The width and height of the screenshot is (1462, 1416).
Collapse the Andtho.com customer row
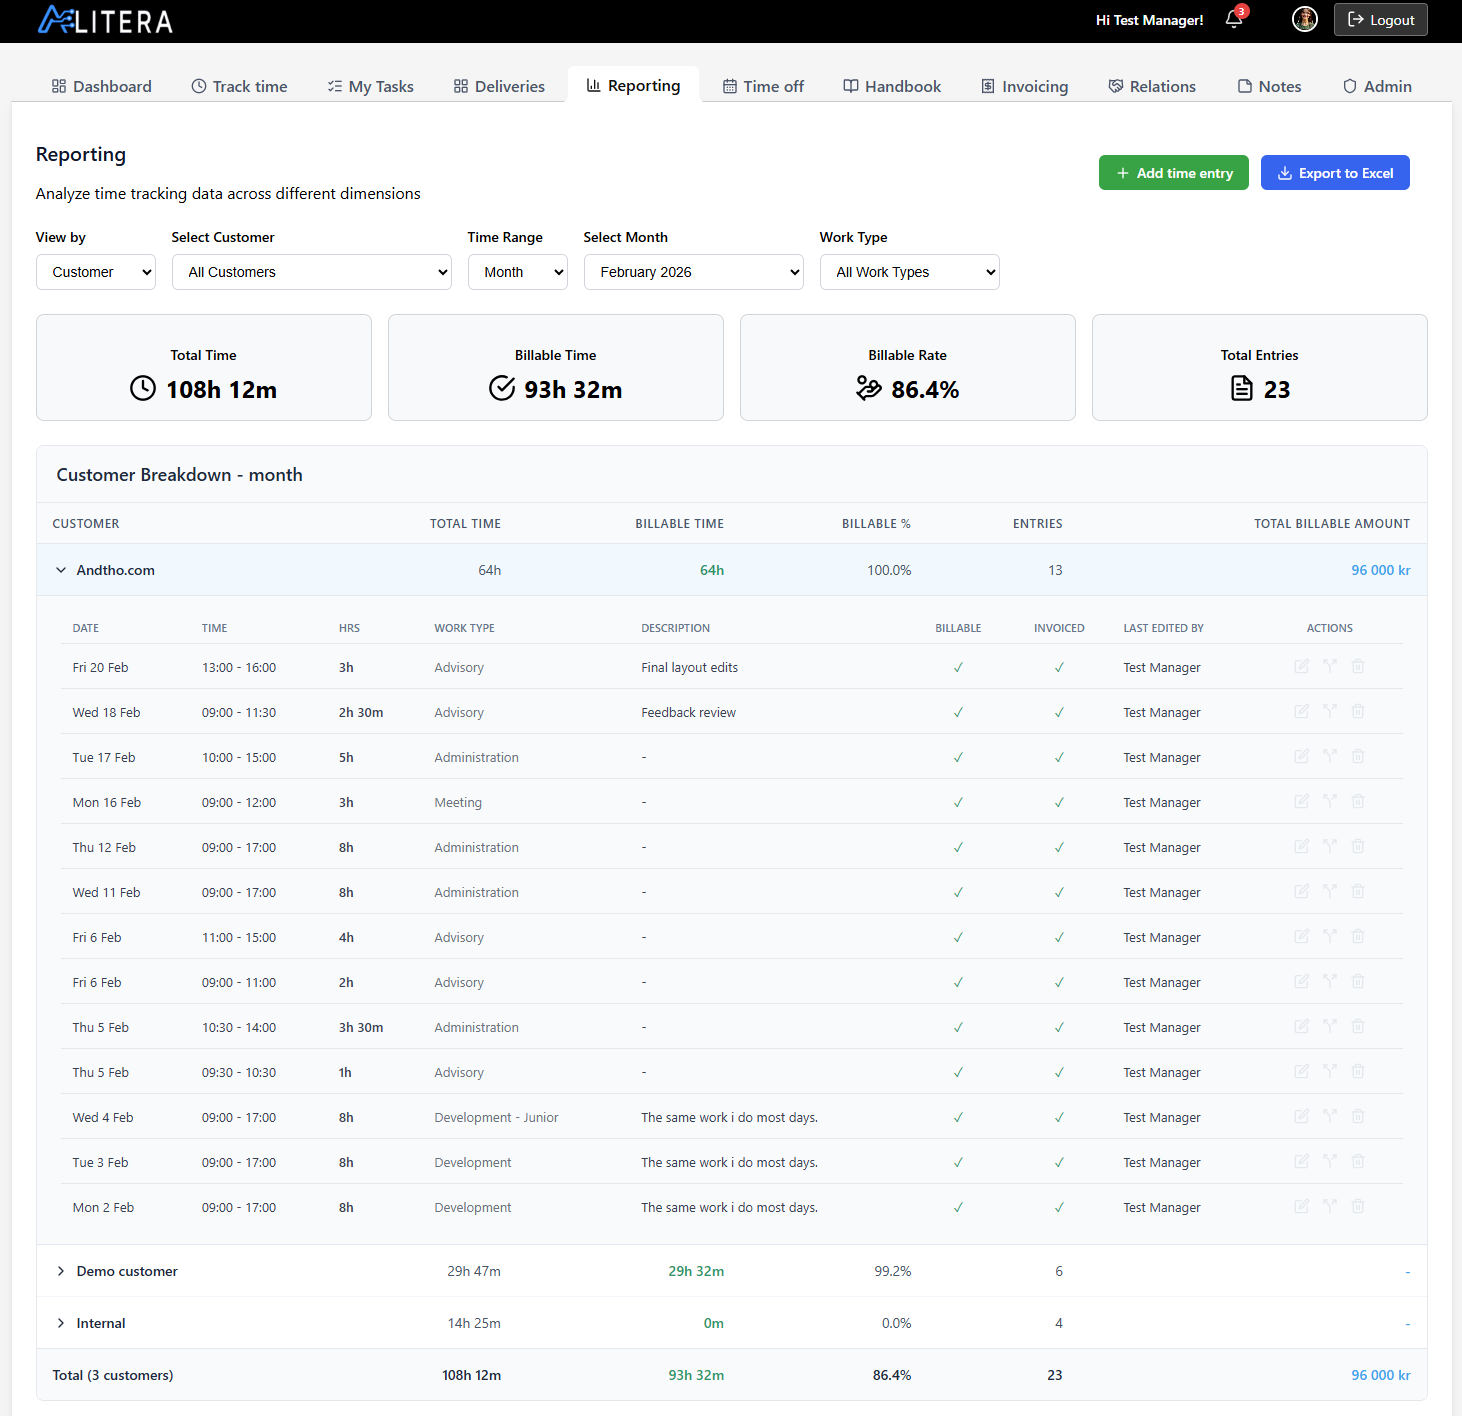click(x=61, y=570)
